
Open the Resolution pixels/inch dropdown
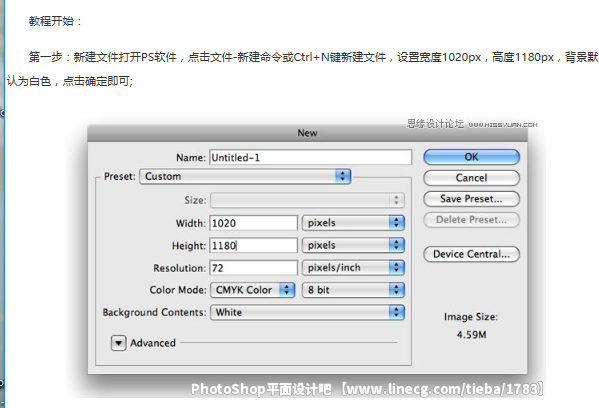coord(353,268)
